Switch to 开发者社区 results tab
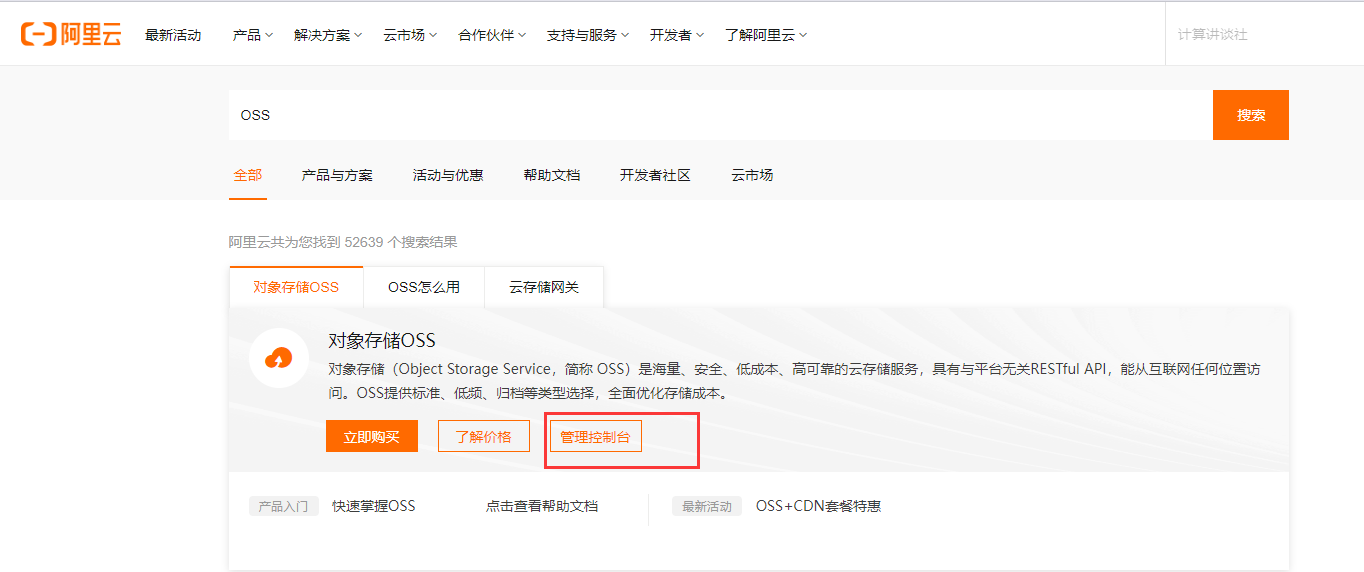 click(x=655, y=175)
